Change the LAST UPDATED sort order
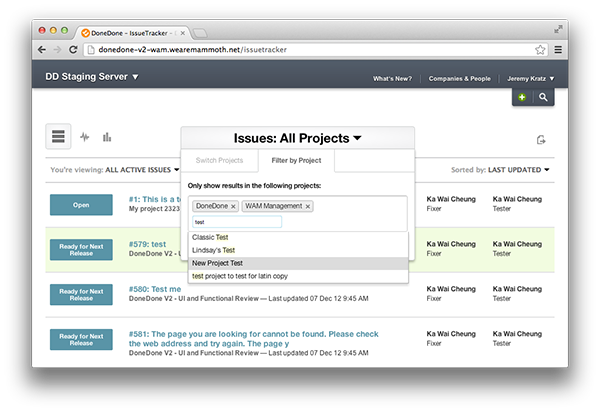The width and height of the screenshot is (600, 412). [x=518, y=170]
